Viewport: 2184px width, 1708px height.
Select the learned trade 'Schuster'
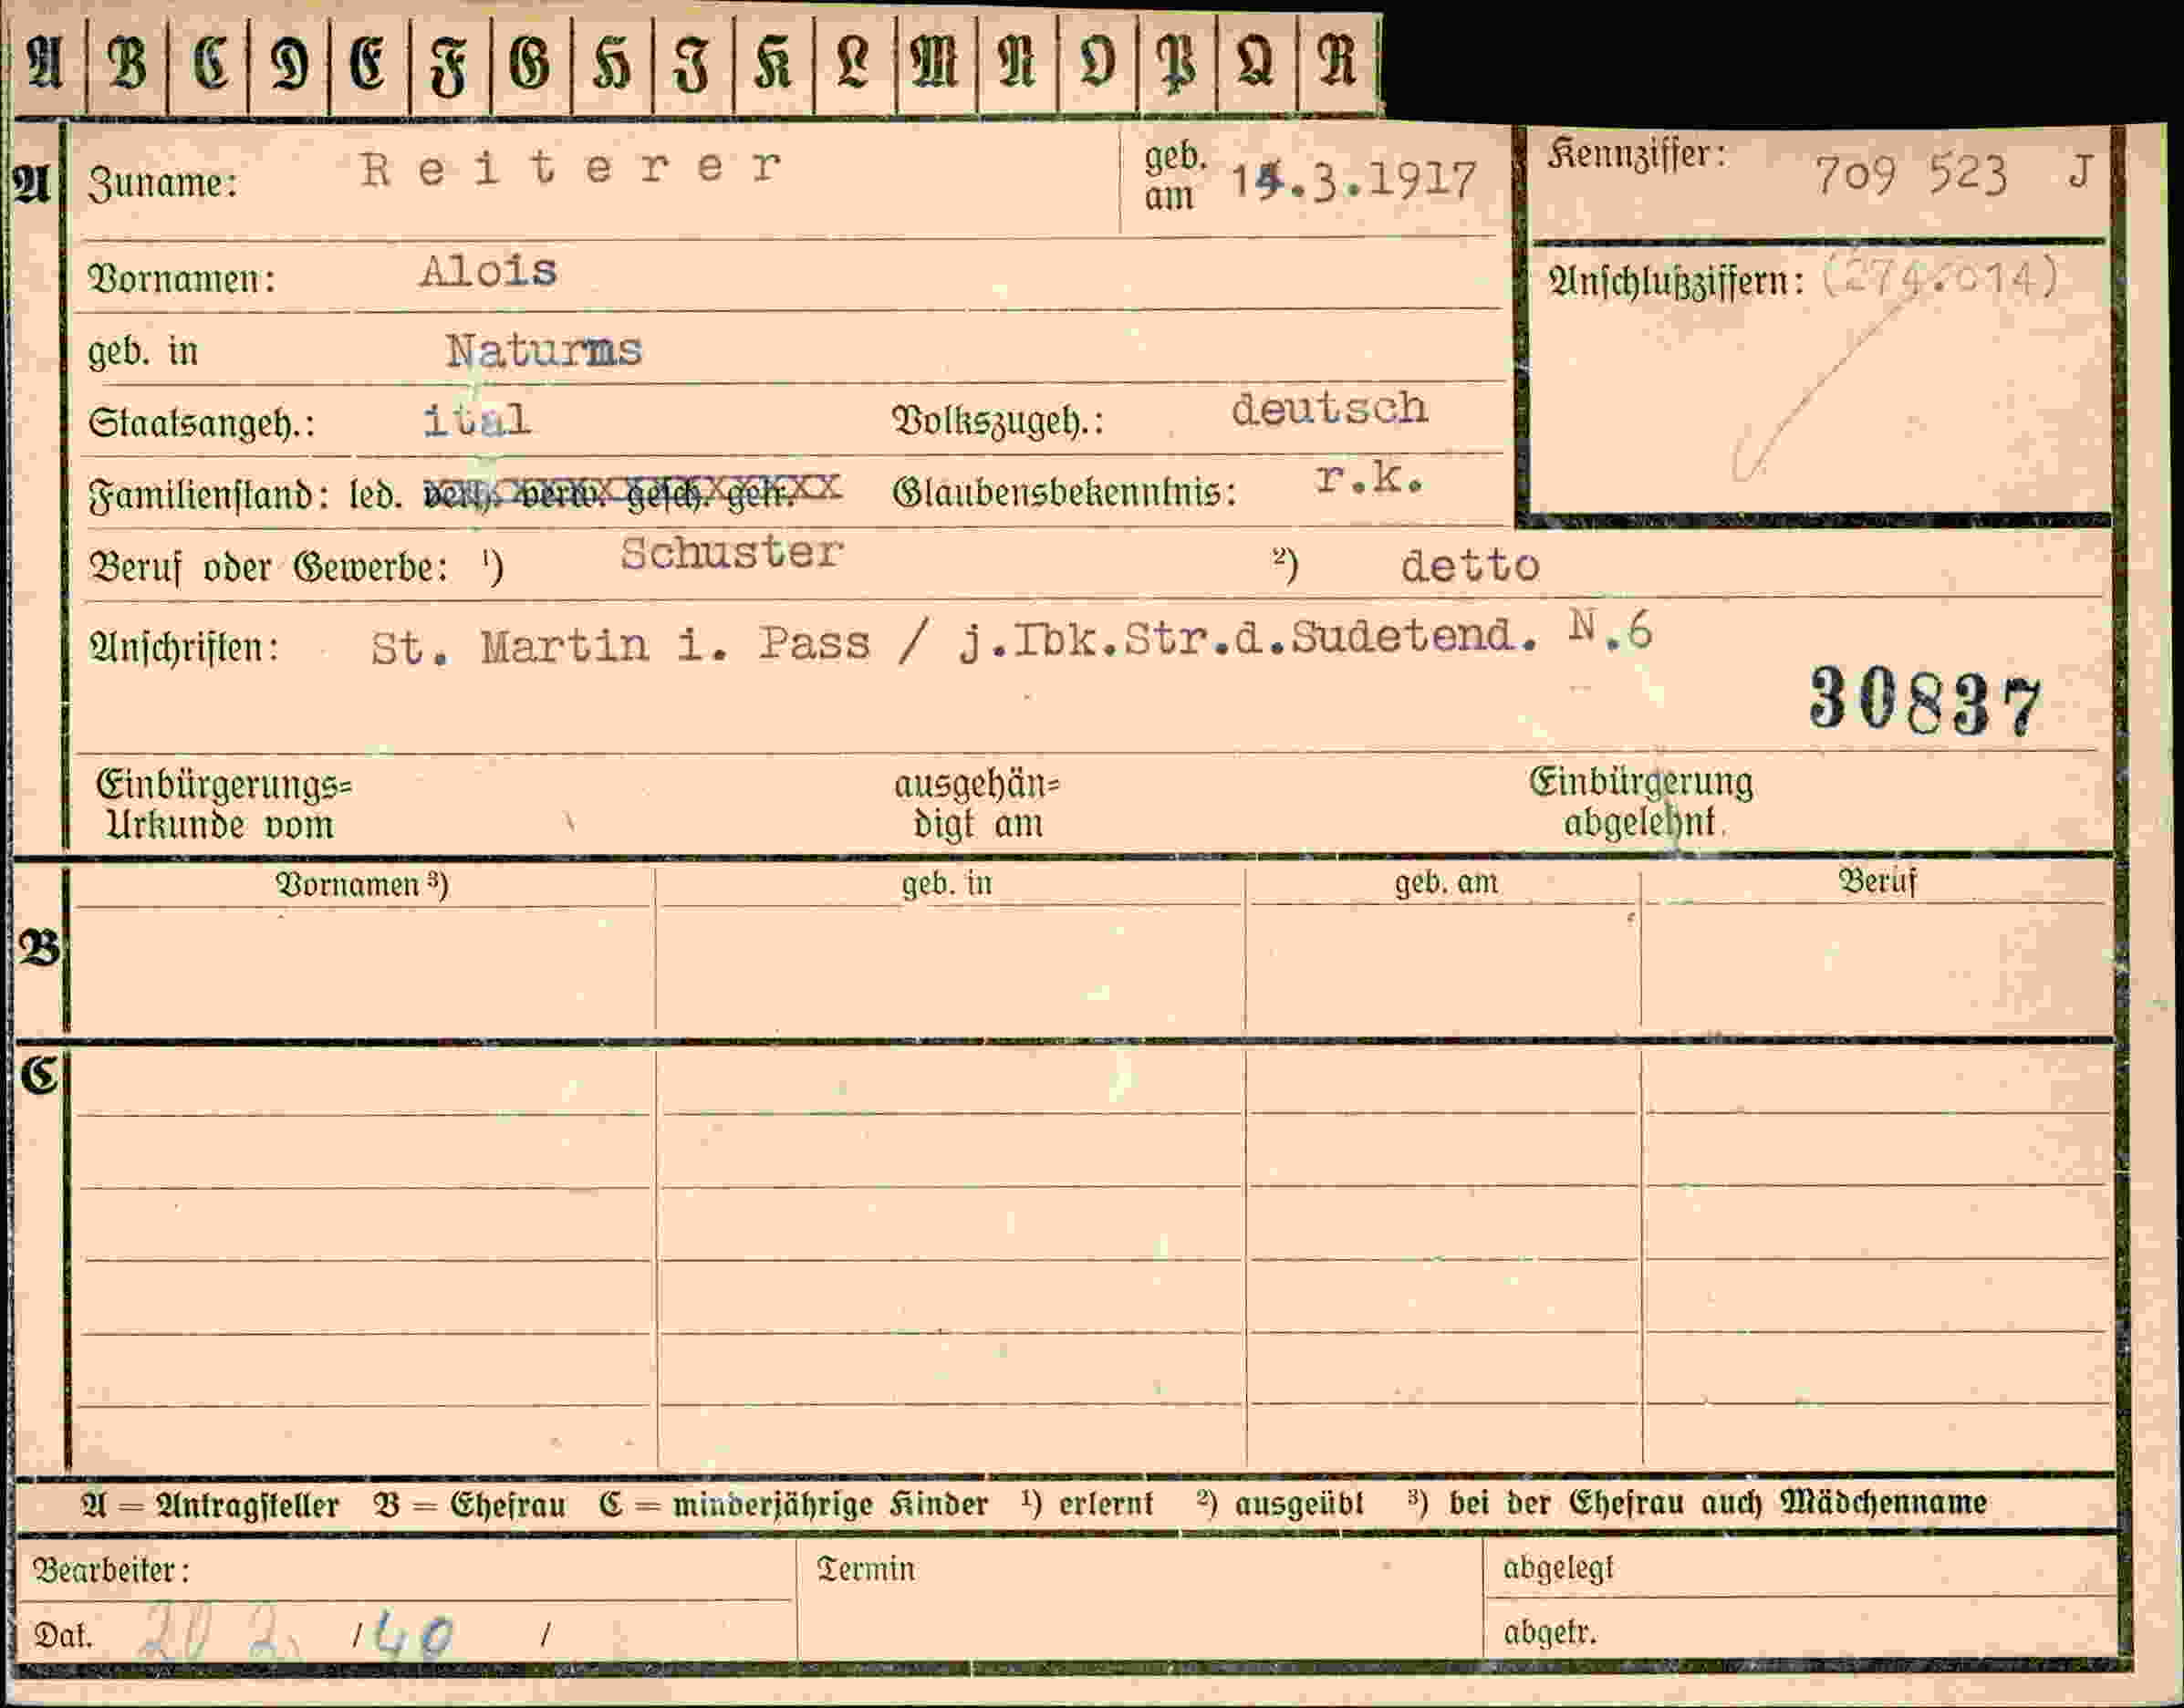732,552
